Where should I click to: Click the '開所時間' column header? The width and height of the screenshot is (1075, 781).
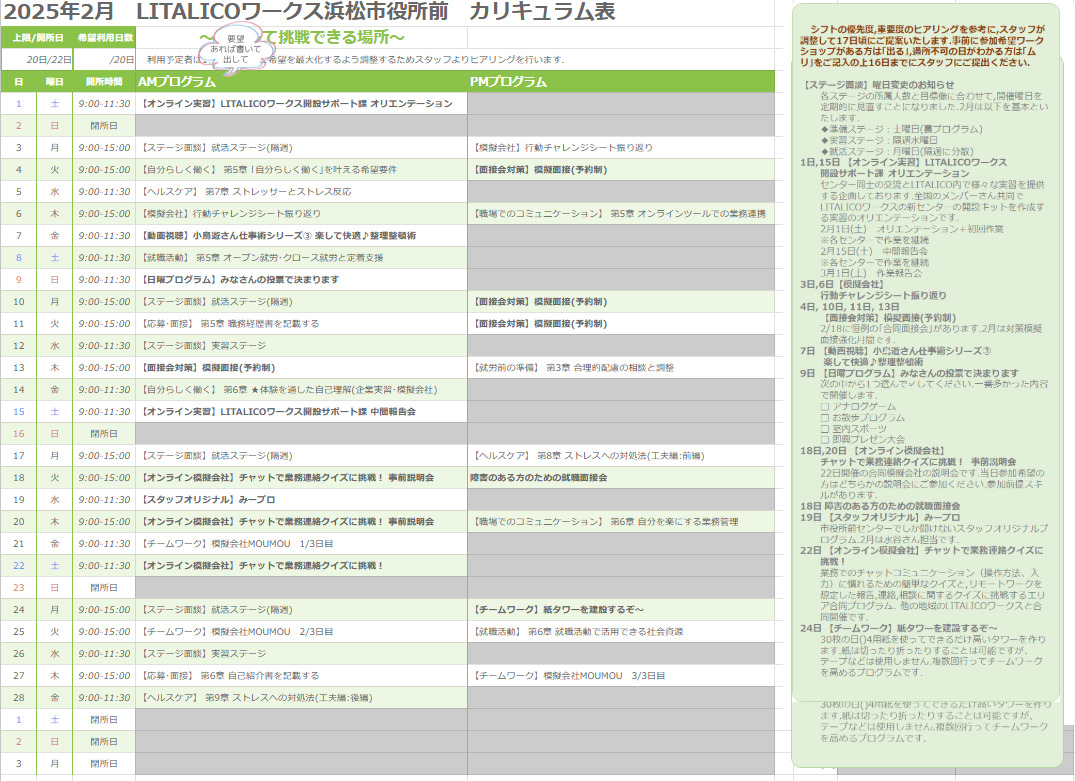coord(104,82)
